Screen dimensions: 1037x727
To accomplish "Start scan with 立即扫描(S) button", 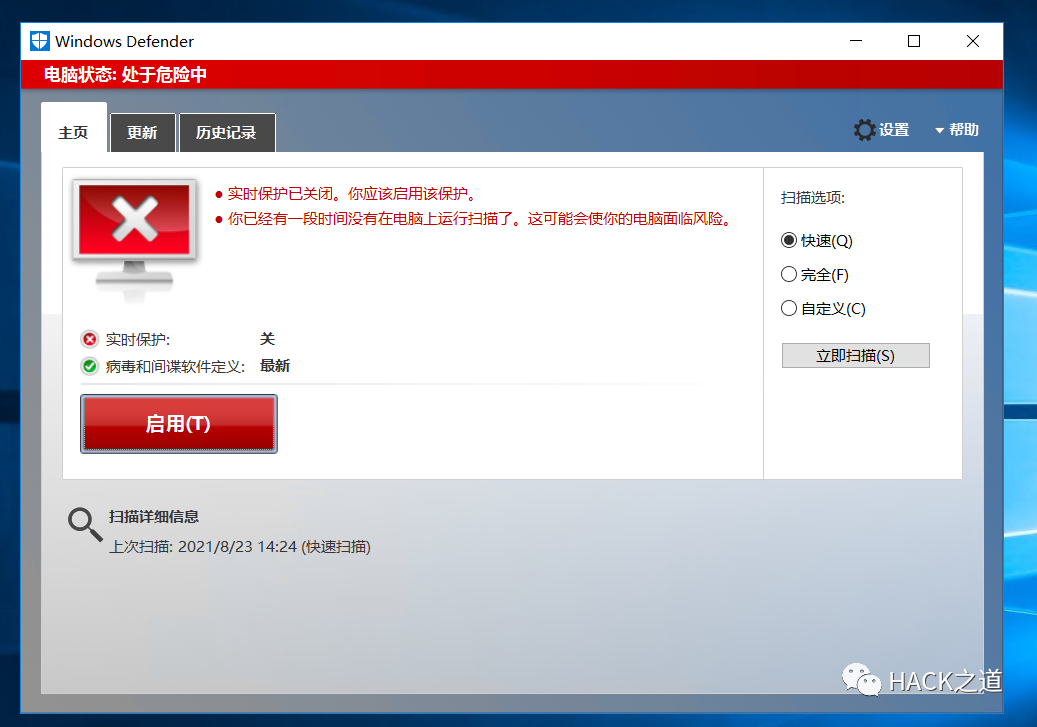I will (x=855, y=355).
